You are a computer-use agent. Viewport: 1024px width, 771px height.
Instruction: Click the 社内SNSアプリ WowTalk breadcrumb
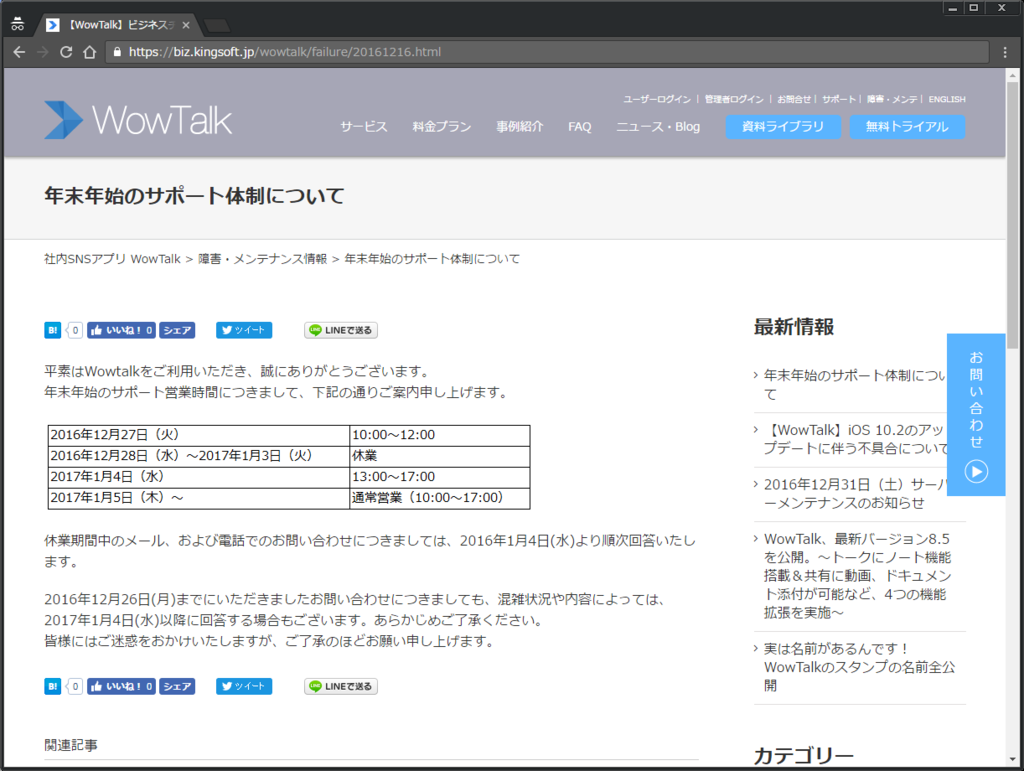[x=112, y=259]
